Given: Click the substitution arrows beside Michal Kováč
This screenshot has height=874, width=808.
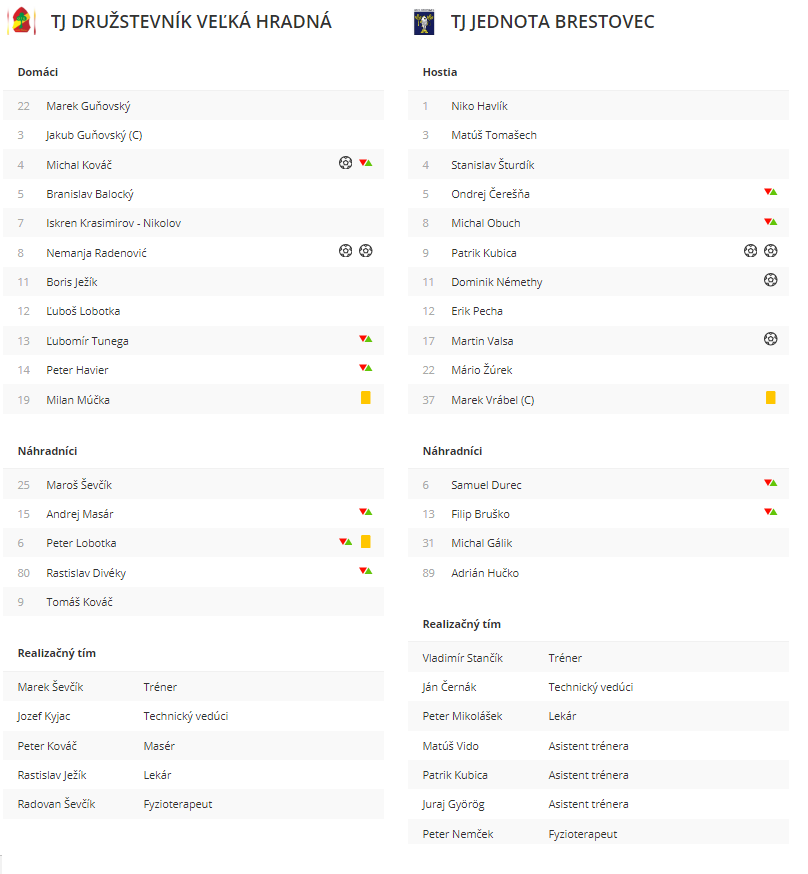Looking at the screenshot, I should (366, 163).
